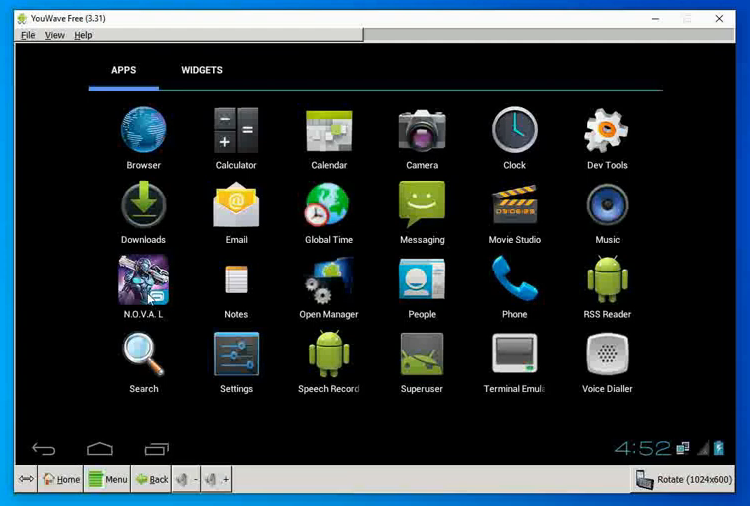This screenshot has width=750, height=506.
Task: Launch the Messaging app
Action: tap(422, 204)
